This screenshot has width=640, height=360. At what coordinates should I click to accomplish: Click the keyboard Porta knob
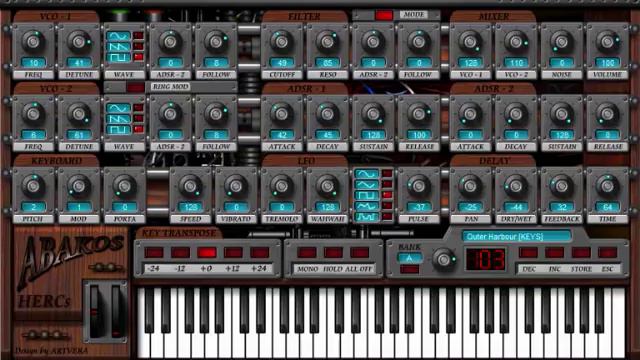(x=124, y=186)
